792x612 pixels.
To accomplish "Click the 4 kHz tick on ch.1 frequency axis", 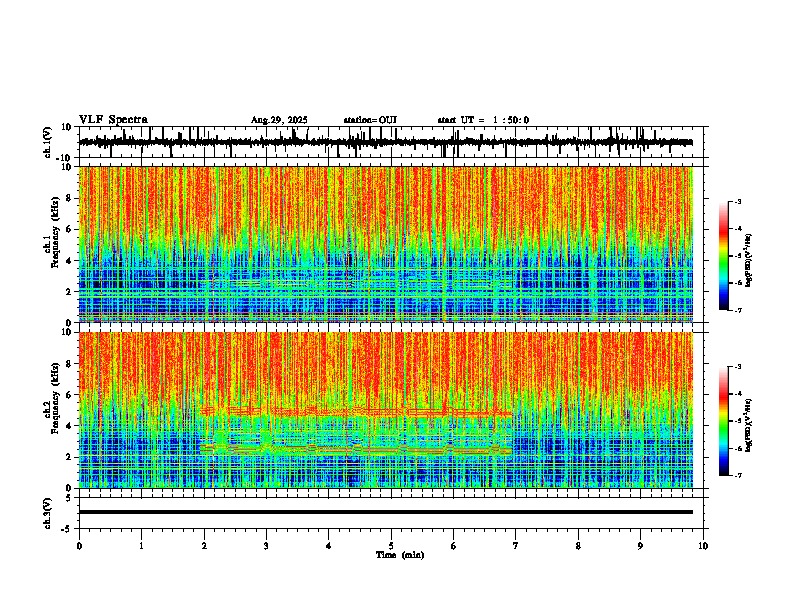I will click(70, 261).
